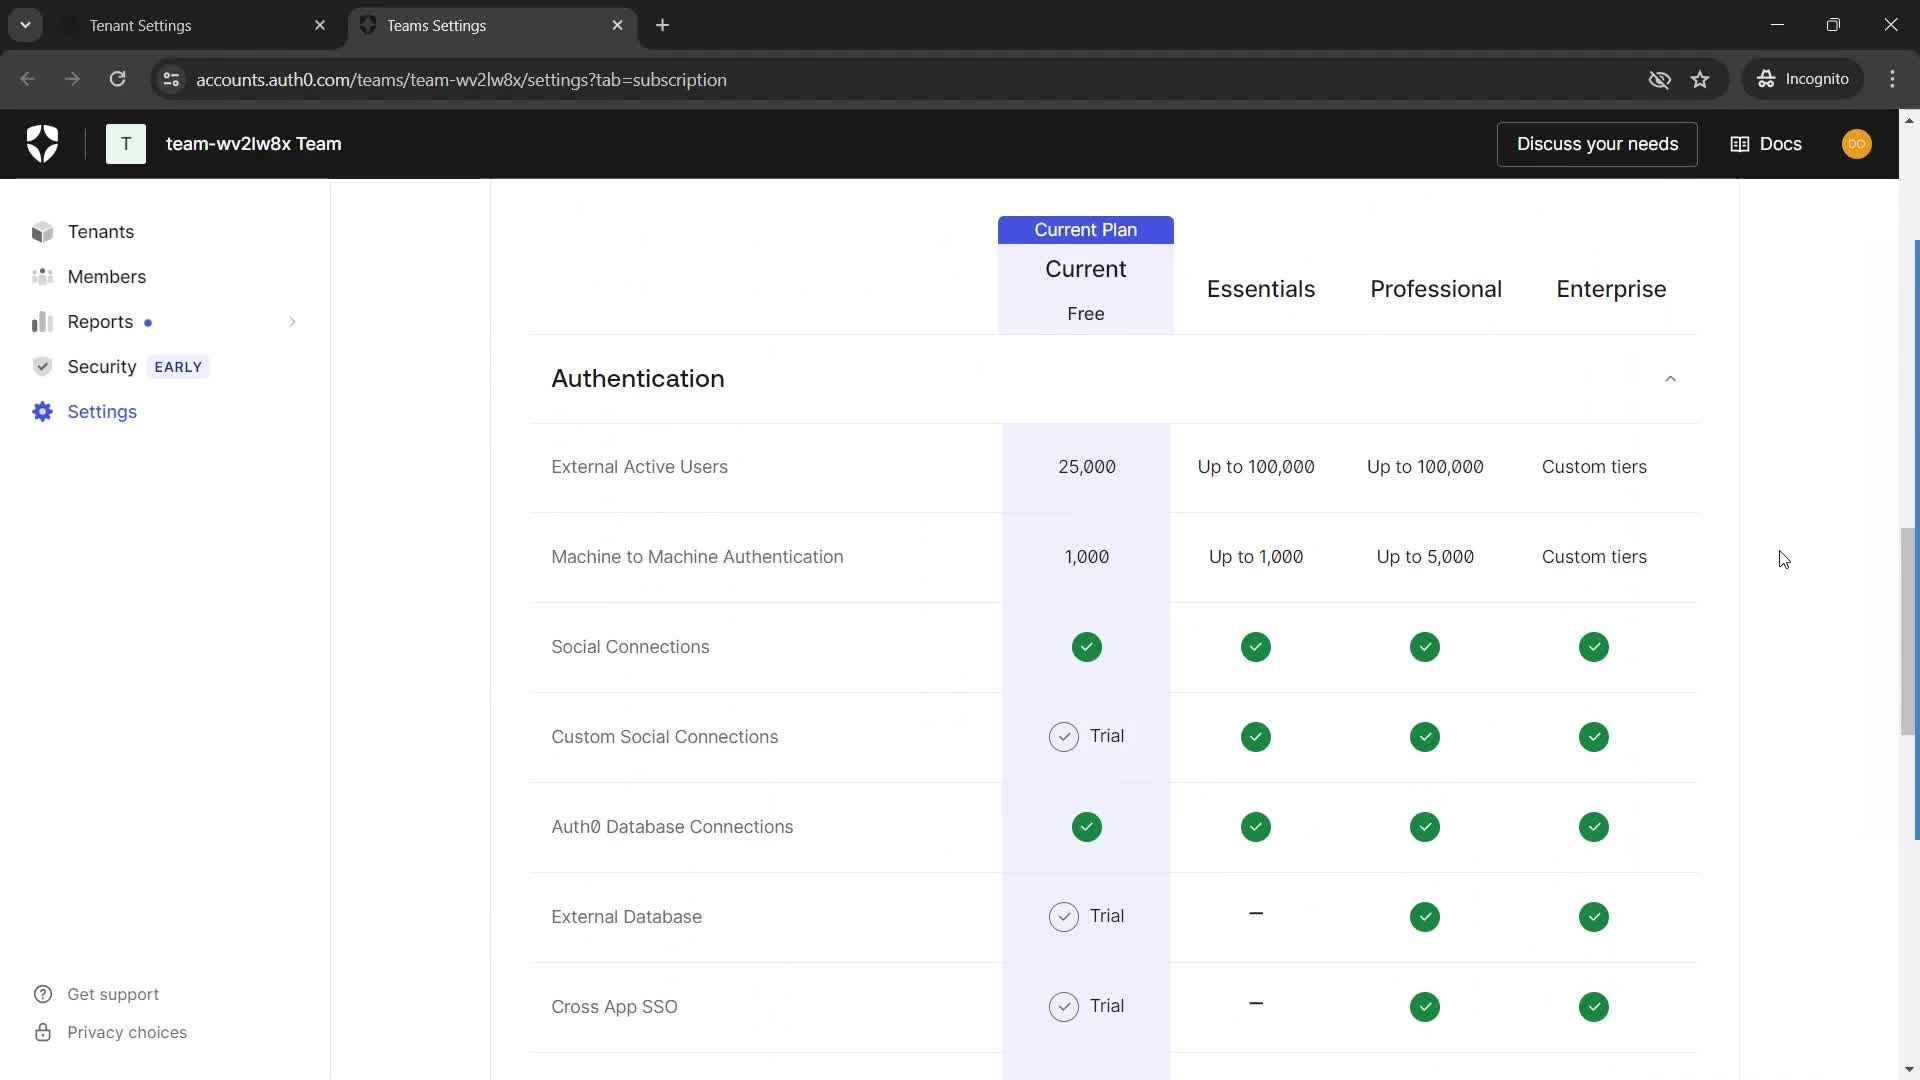Viewport: 1920px width, 1080px height.
Task: Click the Current Plan badge
Action: coord(1086,230)
